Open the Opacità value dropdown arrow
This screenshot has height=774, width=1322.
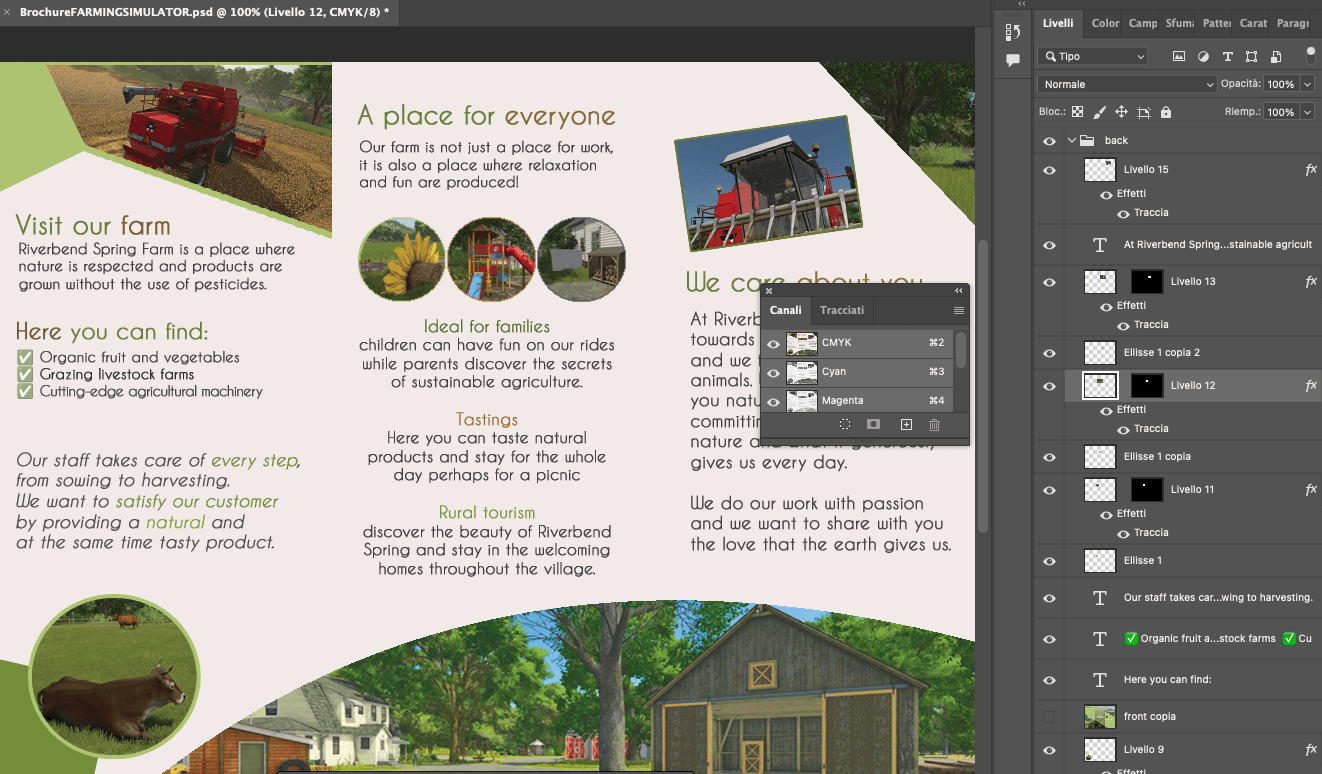(1307, 85)
